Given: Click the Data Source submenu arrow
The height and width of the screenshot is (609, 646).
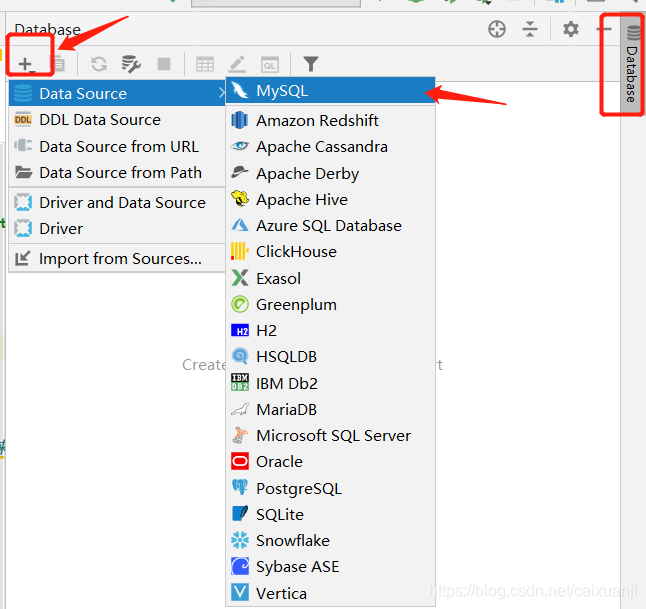Looking at the screenshot, I should tap(221, 94).
